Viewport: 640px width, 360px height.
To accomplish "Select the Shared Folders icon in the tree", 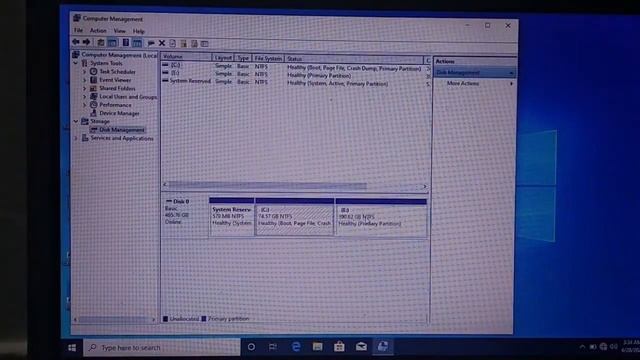I will 93,88.
